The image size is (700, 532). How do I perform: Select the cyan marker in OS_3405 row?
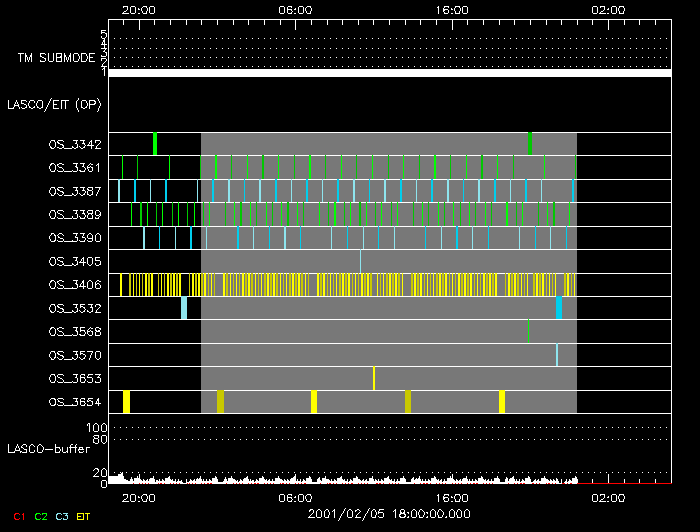click(x=360, y=261)
